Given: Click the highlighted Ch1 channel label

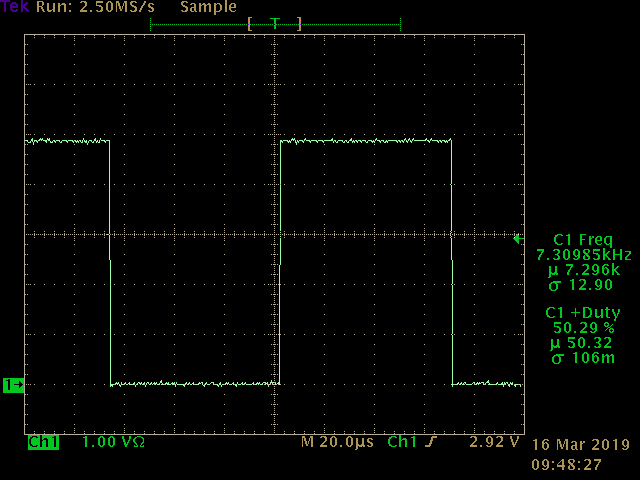Looking at the screenshot, I should tap(43, 442).
